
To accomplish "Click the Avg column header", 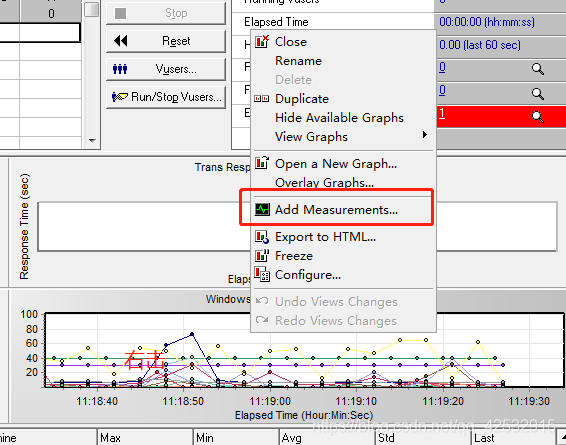I will tap(327, 437).
